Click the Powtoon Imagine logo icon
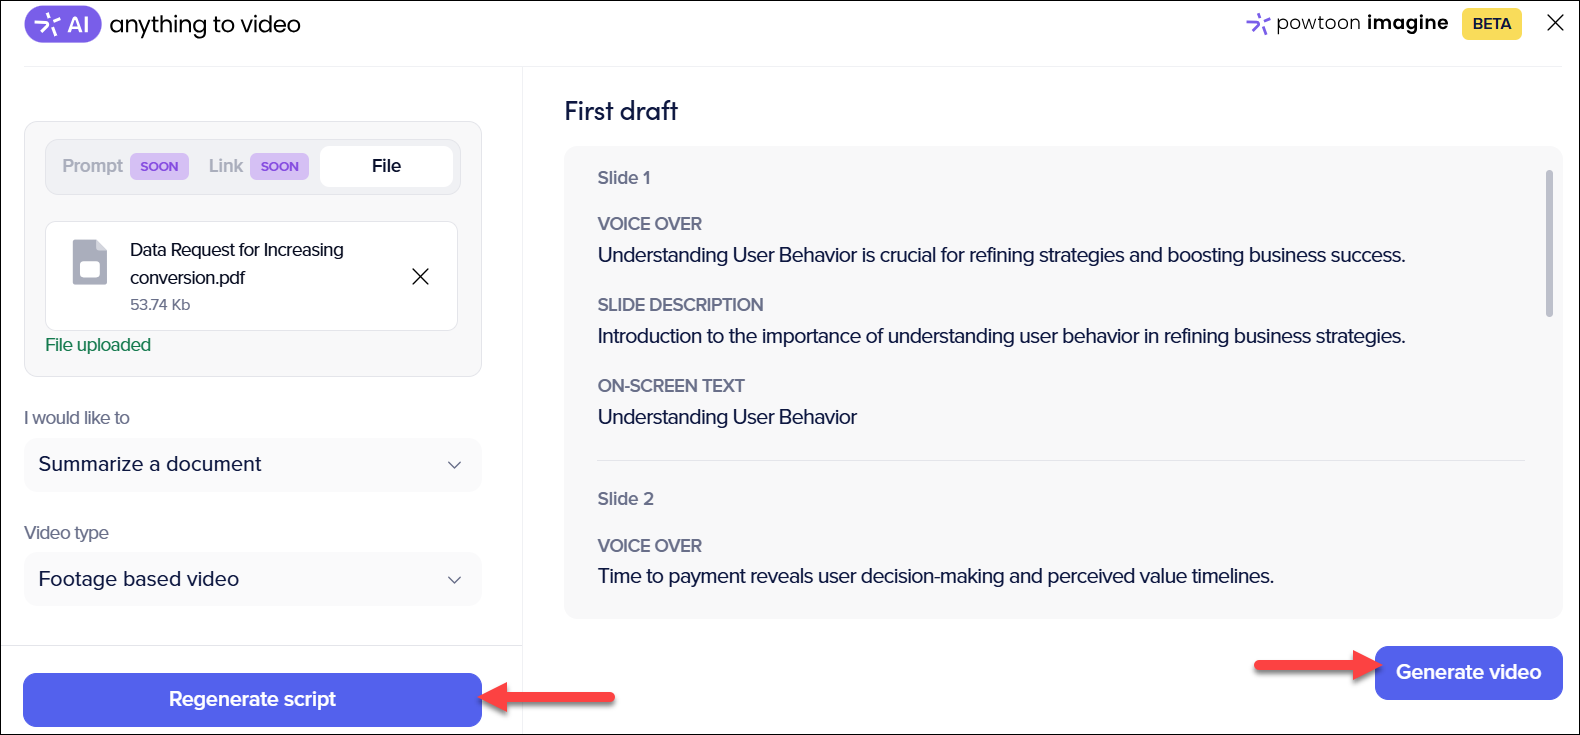This screenshot has height=735, width=1580. coord(1258,23)
